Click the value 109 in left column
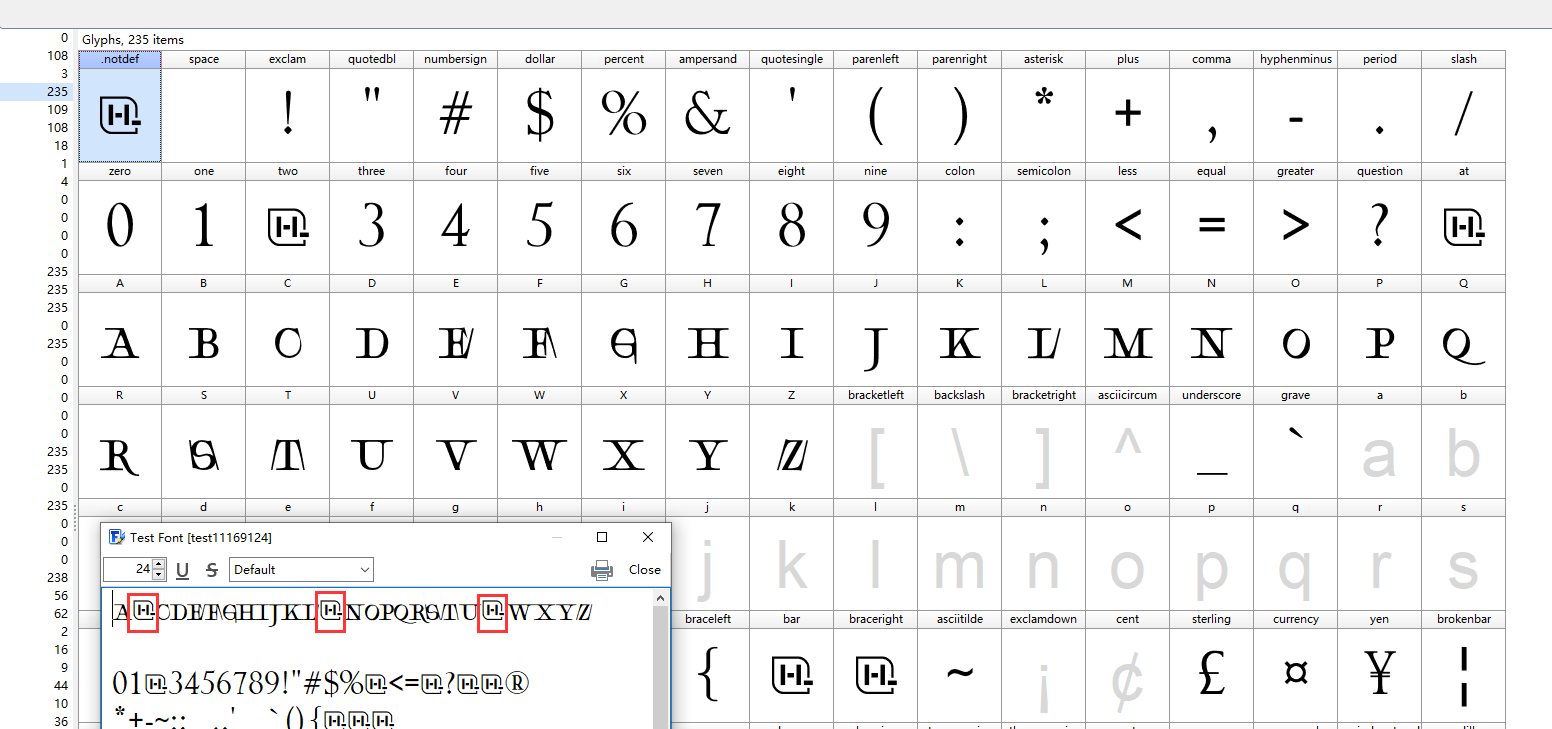 pyautogui.click(x=57, y=110)
